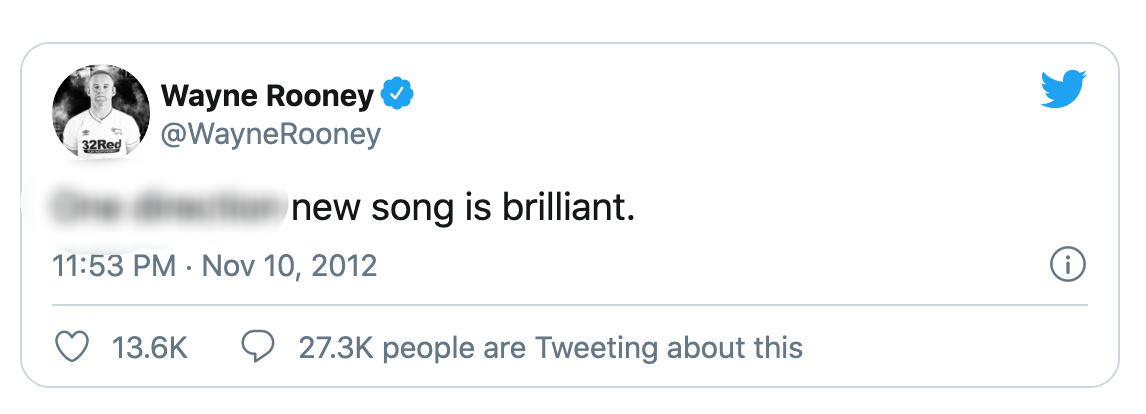This screenshot has height=414, width=1146.
Task: Click the "Nov 10, 2012" date
Action: [x=289, y=267]
